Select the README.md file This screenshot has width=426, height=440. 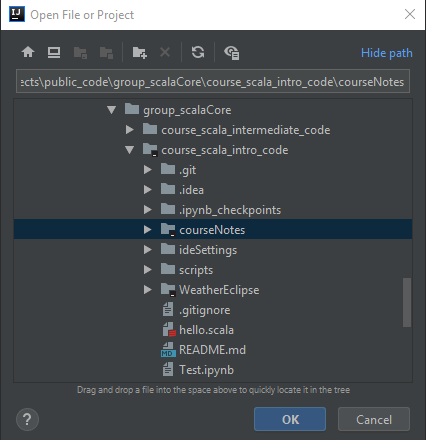coord(212,350)
